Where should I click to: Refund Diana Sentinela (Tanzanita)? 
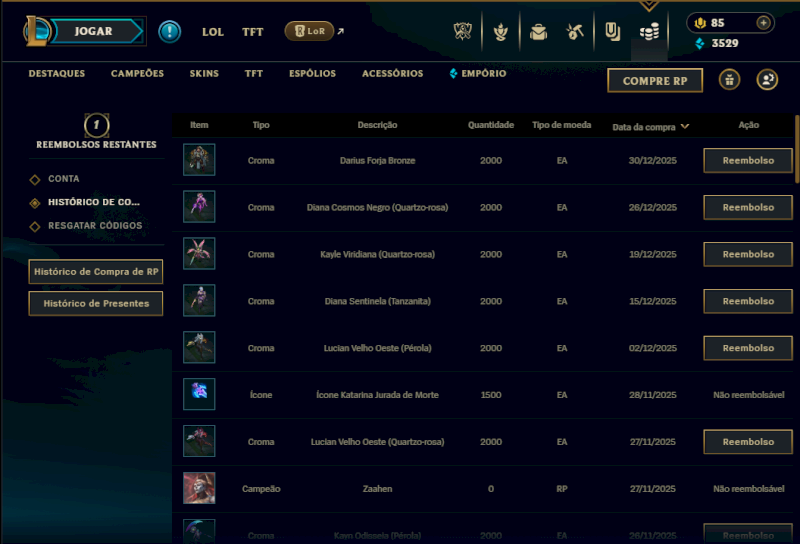(748, 301)
